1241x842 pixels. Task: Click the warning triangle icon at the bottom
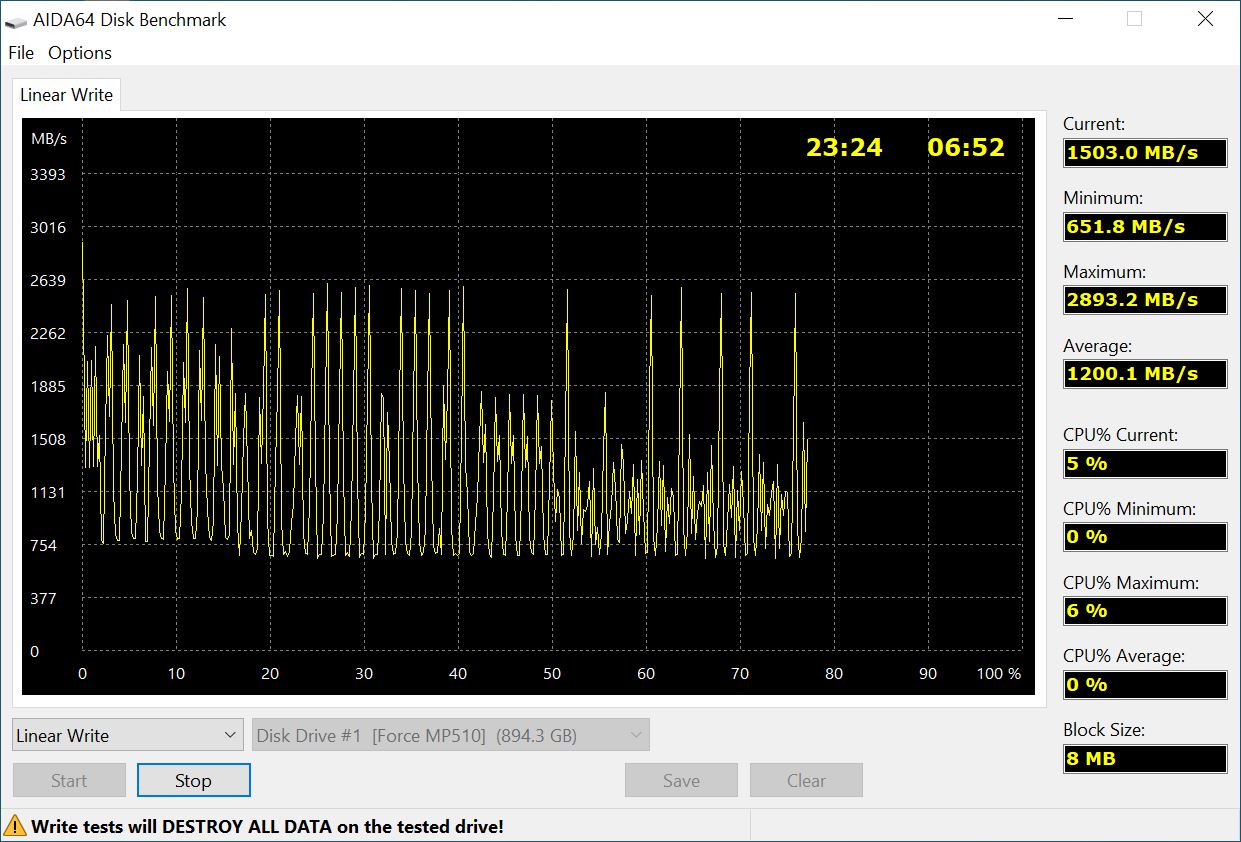pos(17,826)
